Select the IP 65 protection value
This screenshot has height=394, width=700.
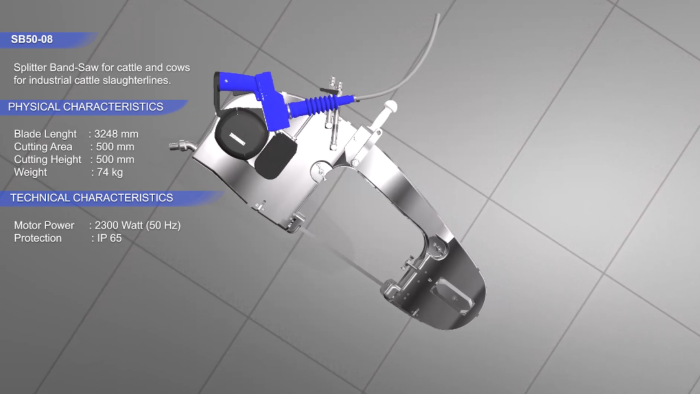109,238
